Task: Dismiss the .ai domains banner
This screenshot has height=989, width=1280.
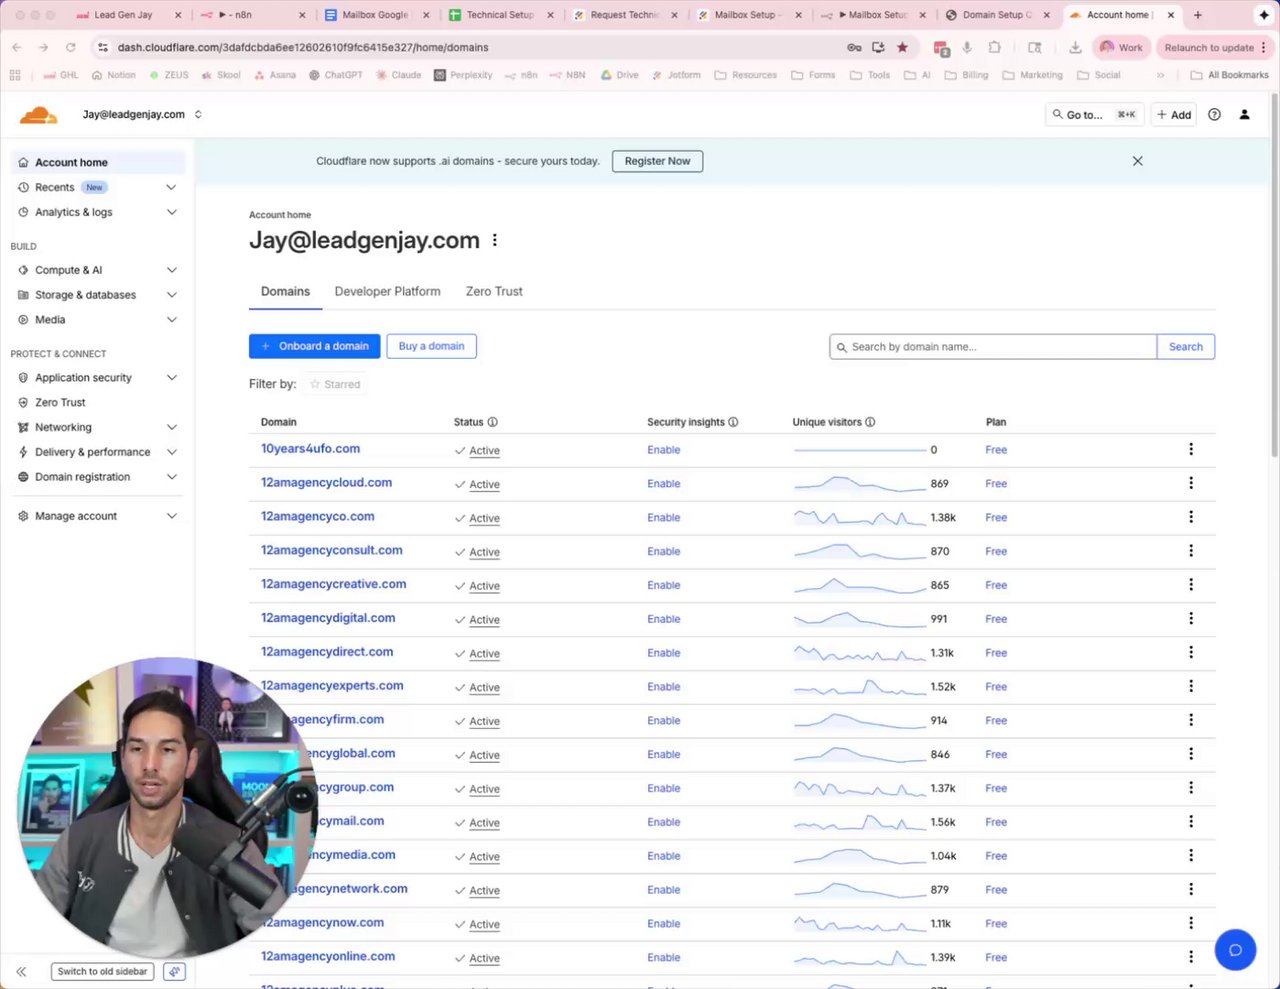Action: pos(1137,161)
